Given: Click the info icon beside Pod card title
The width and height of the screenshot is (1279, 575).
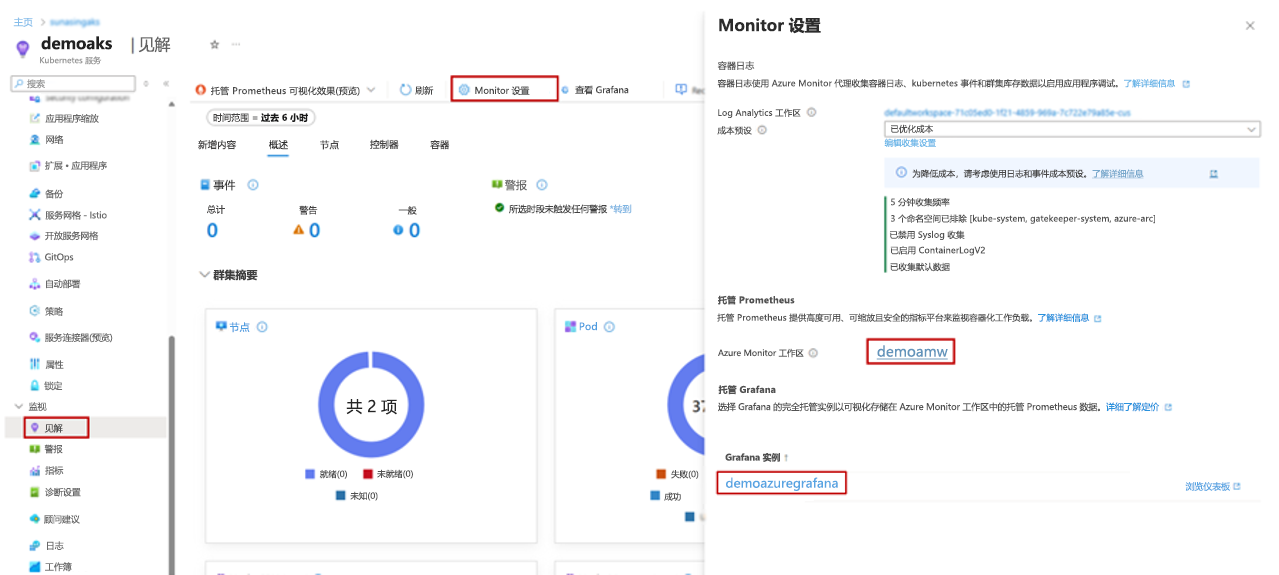Looking at the screenshot, I should tap(609, 327).
